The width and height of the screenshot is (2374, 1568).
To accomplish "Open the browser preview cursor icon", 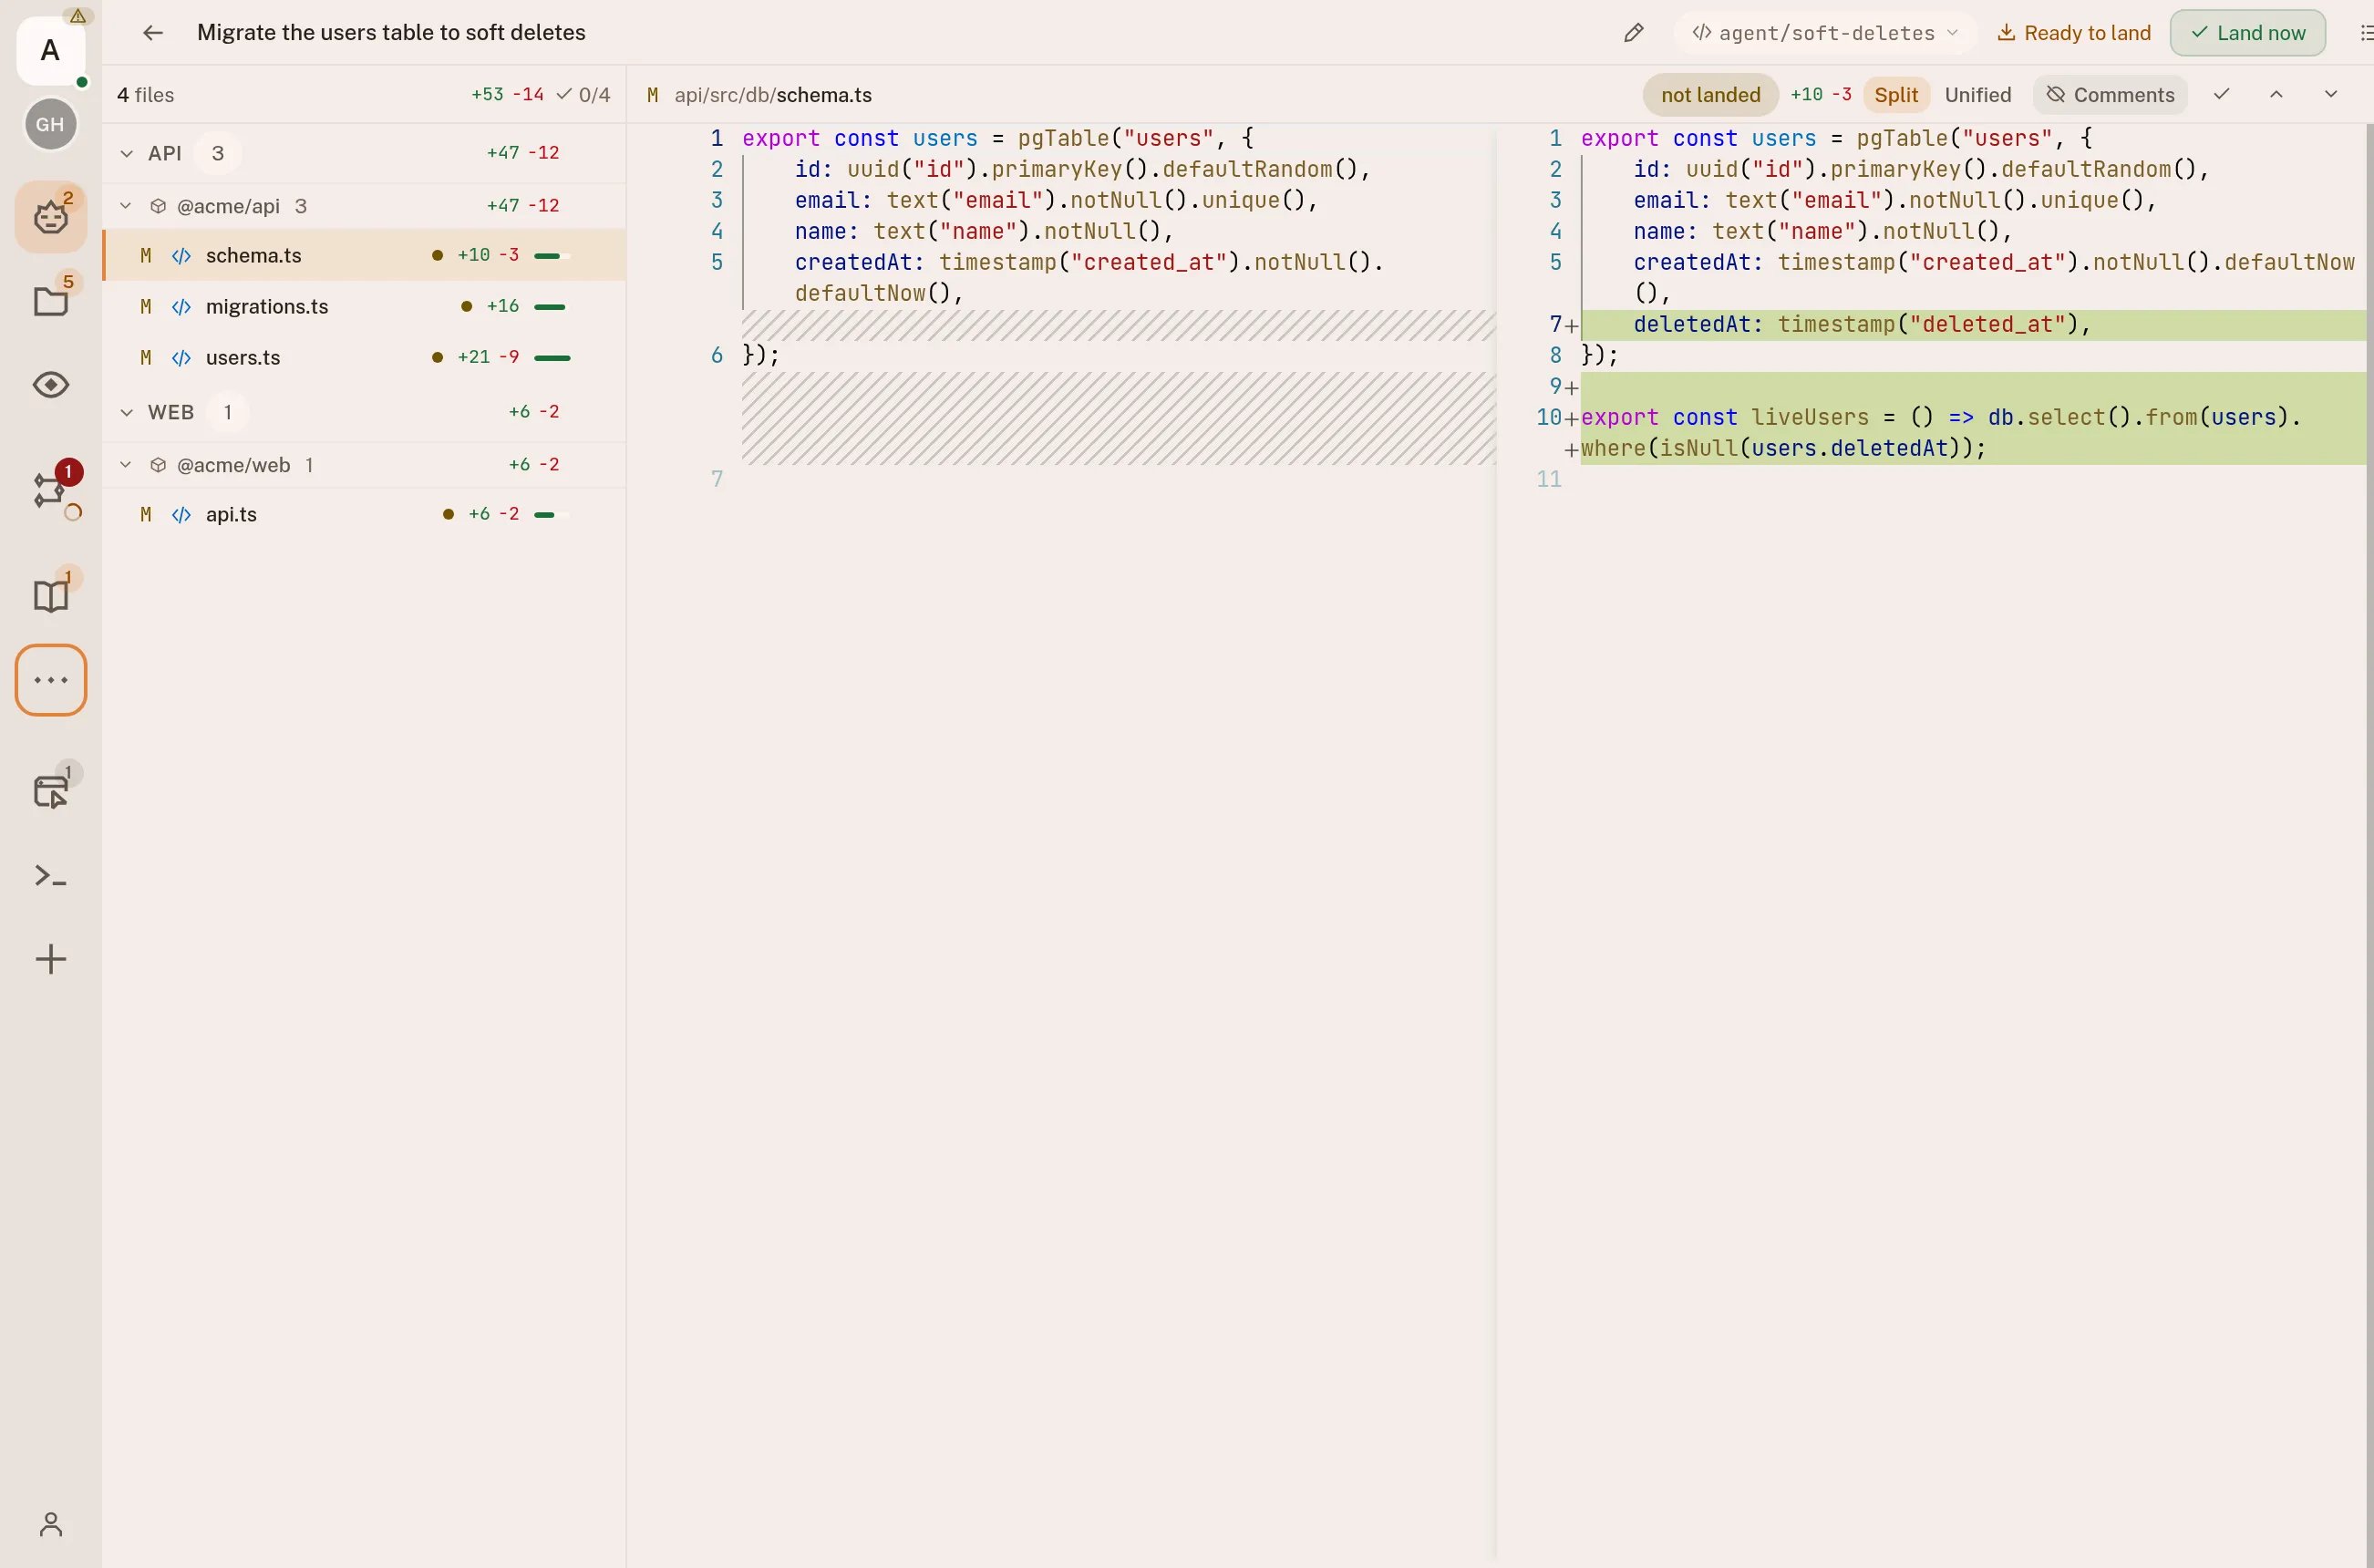I will [x=51, y=791].
